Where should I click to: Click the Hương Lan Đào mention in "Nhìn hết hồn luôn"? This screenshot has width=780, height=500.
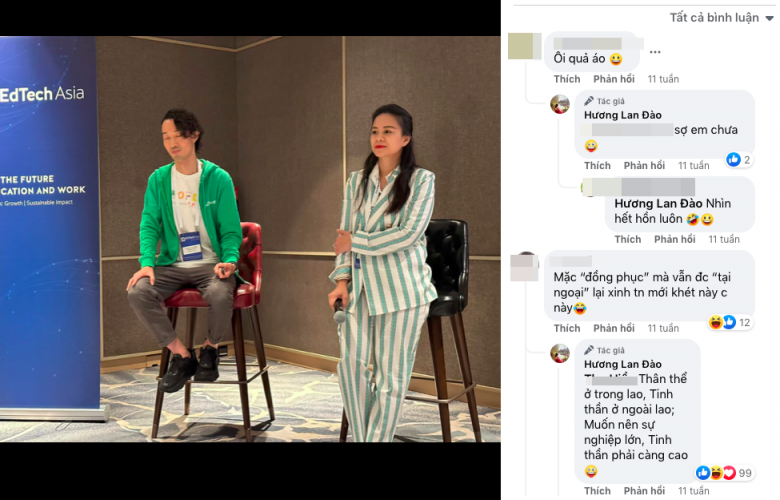click(x=658, y=203)
